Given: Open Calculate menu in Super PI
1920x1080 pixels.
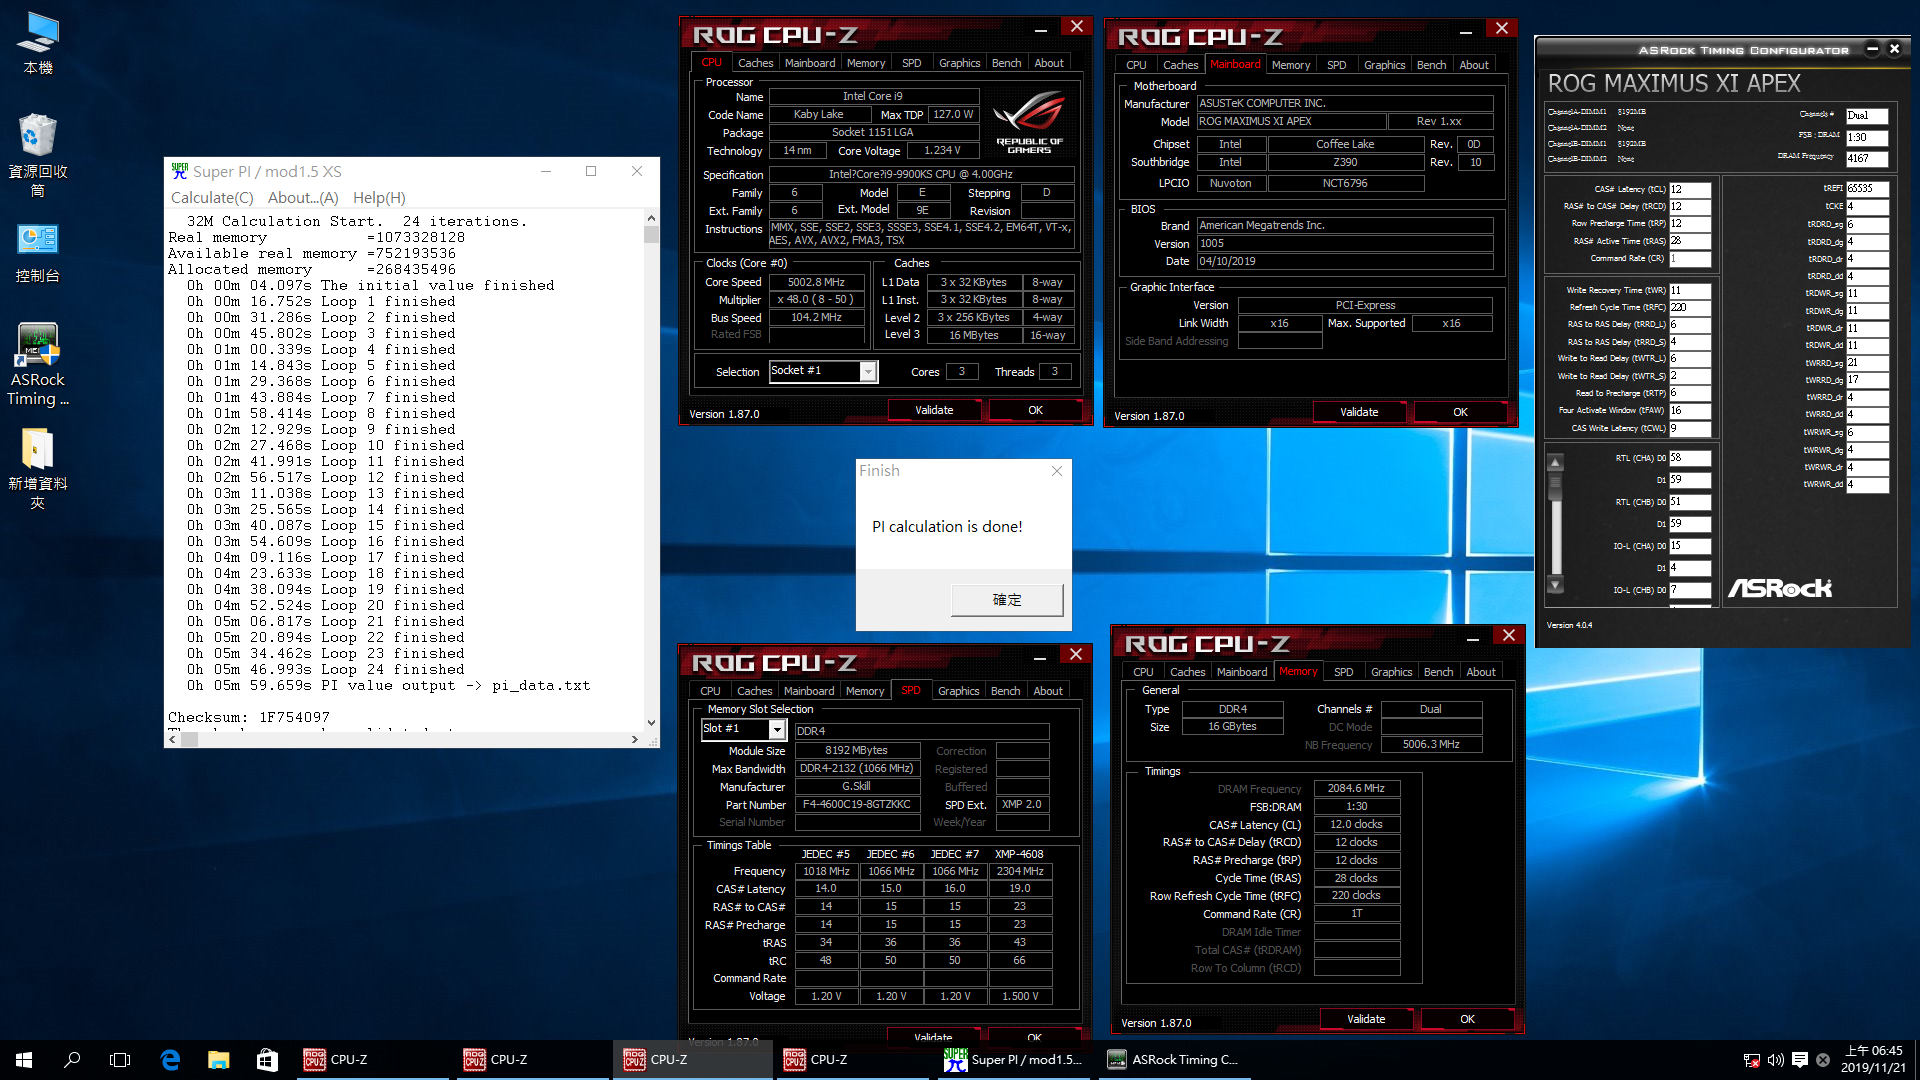Looking at the screenshot, I should (x=212, y=198).
